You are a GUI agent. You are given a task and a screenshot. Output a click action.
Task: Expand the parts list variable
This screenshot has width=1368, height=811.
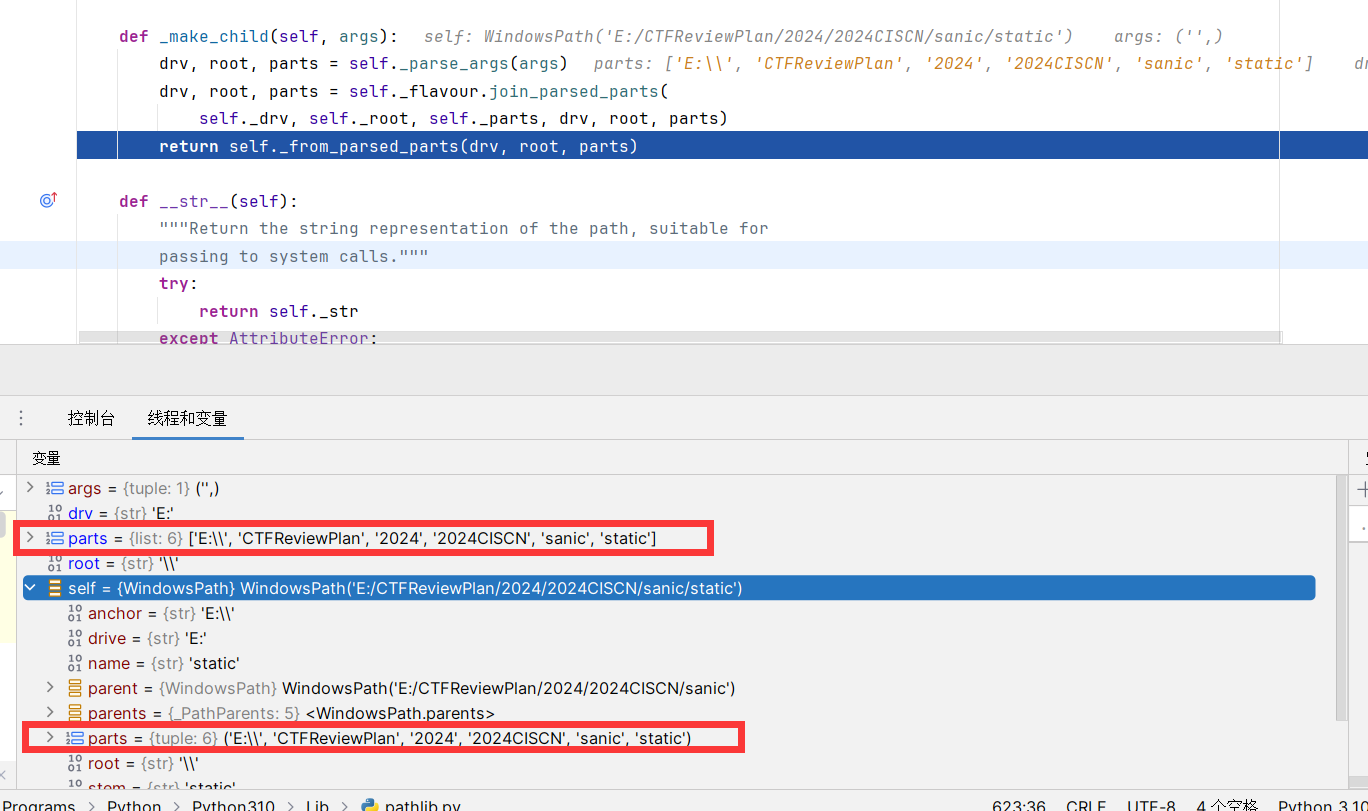(x=30, y=538)
